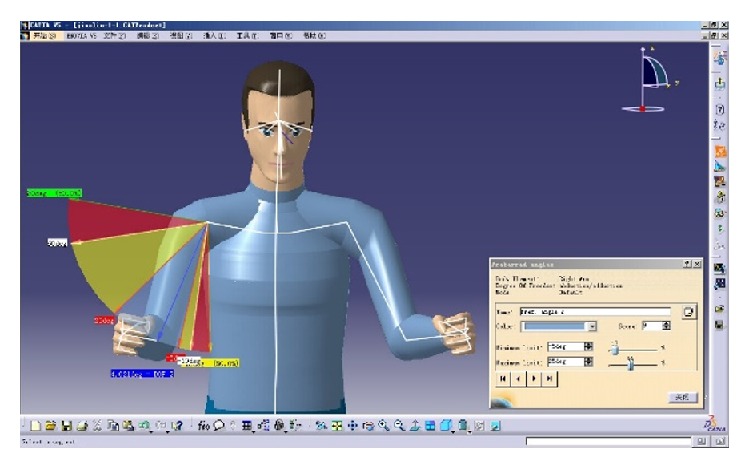
Task: Click the Paste clipboard icon
Action: pyautogui.click(x=129, y=425)
